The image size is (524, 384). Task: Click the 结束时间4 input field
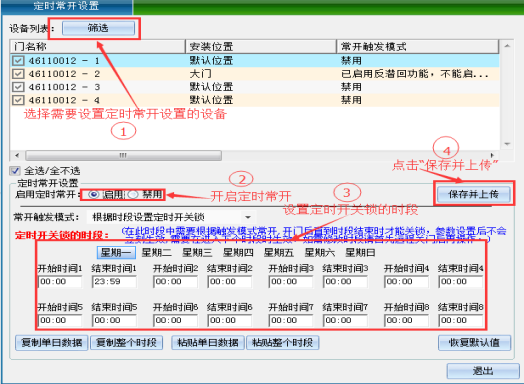click(x=461, y=281)
